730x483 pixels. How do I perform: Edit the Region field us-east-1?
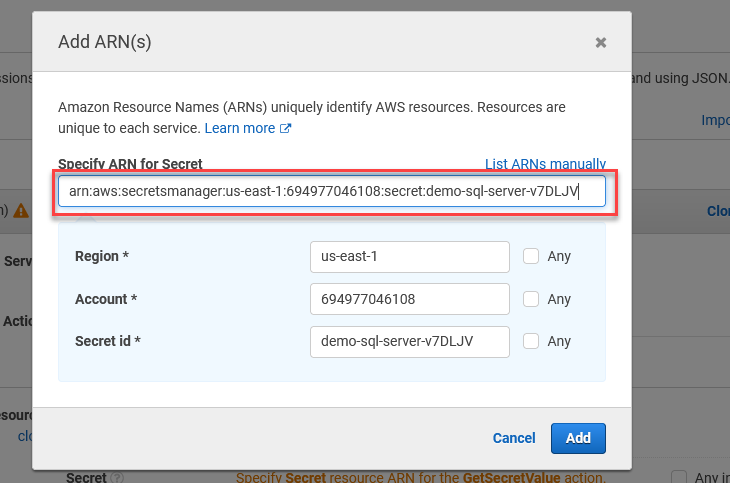pos(410,257)
